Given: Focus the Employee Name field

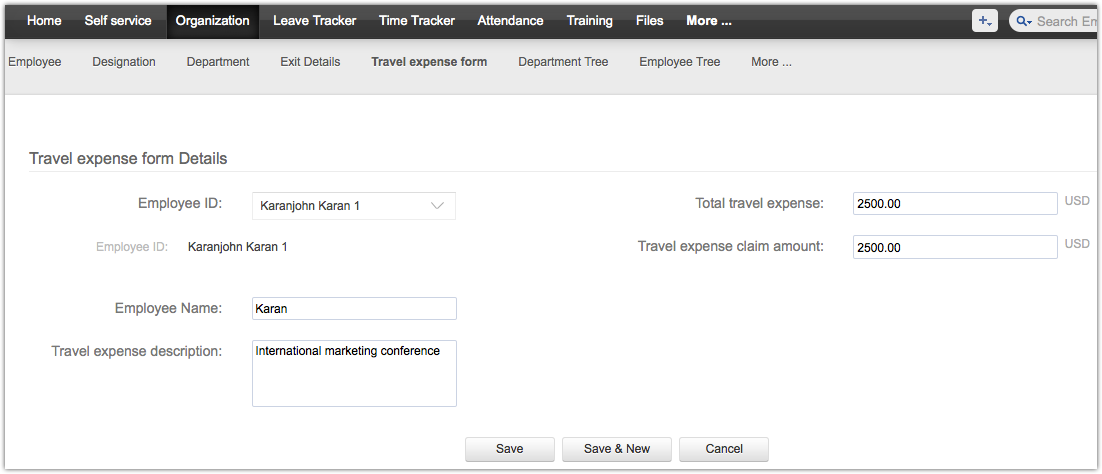Looking at the screenshot, I should 354,309.
